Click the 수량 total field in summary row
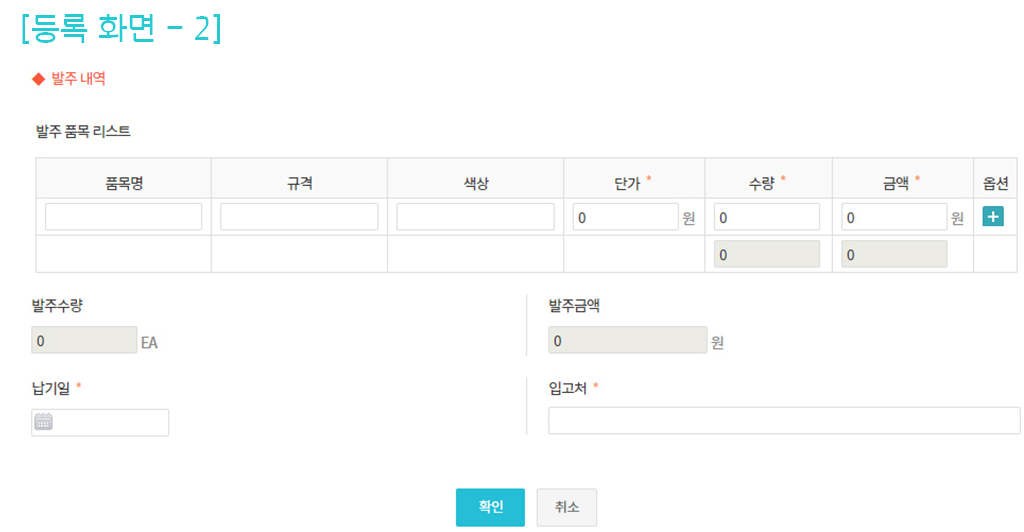The image size is (1024, 532). click(767, 254)
